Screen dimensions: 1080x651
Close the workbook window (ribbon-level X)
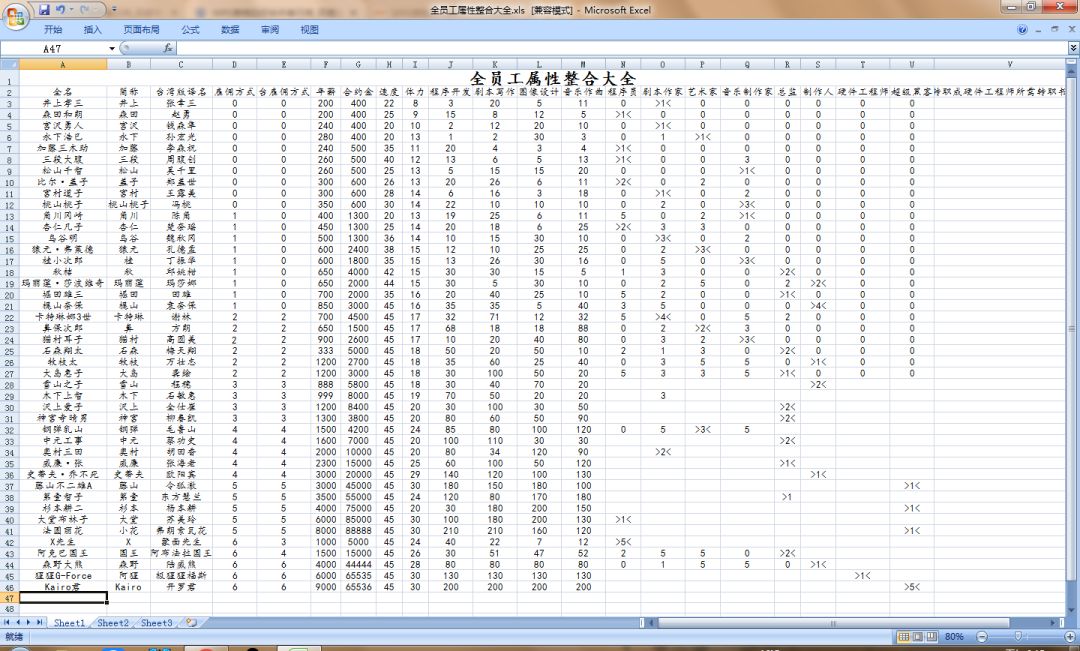1071,30
